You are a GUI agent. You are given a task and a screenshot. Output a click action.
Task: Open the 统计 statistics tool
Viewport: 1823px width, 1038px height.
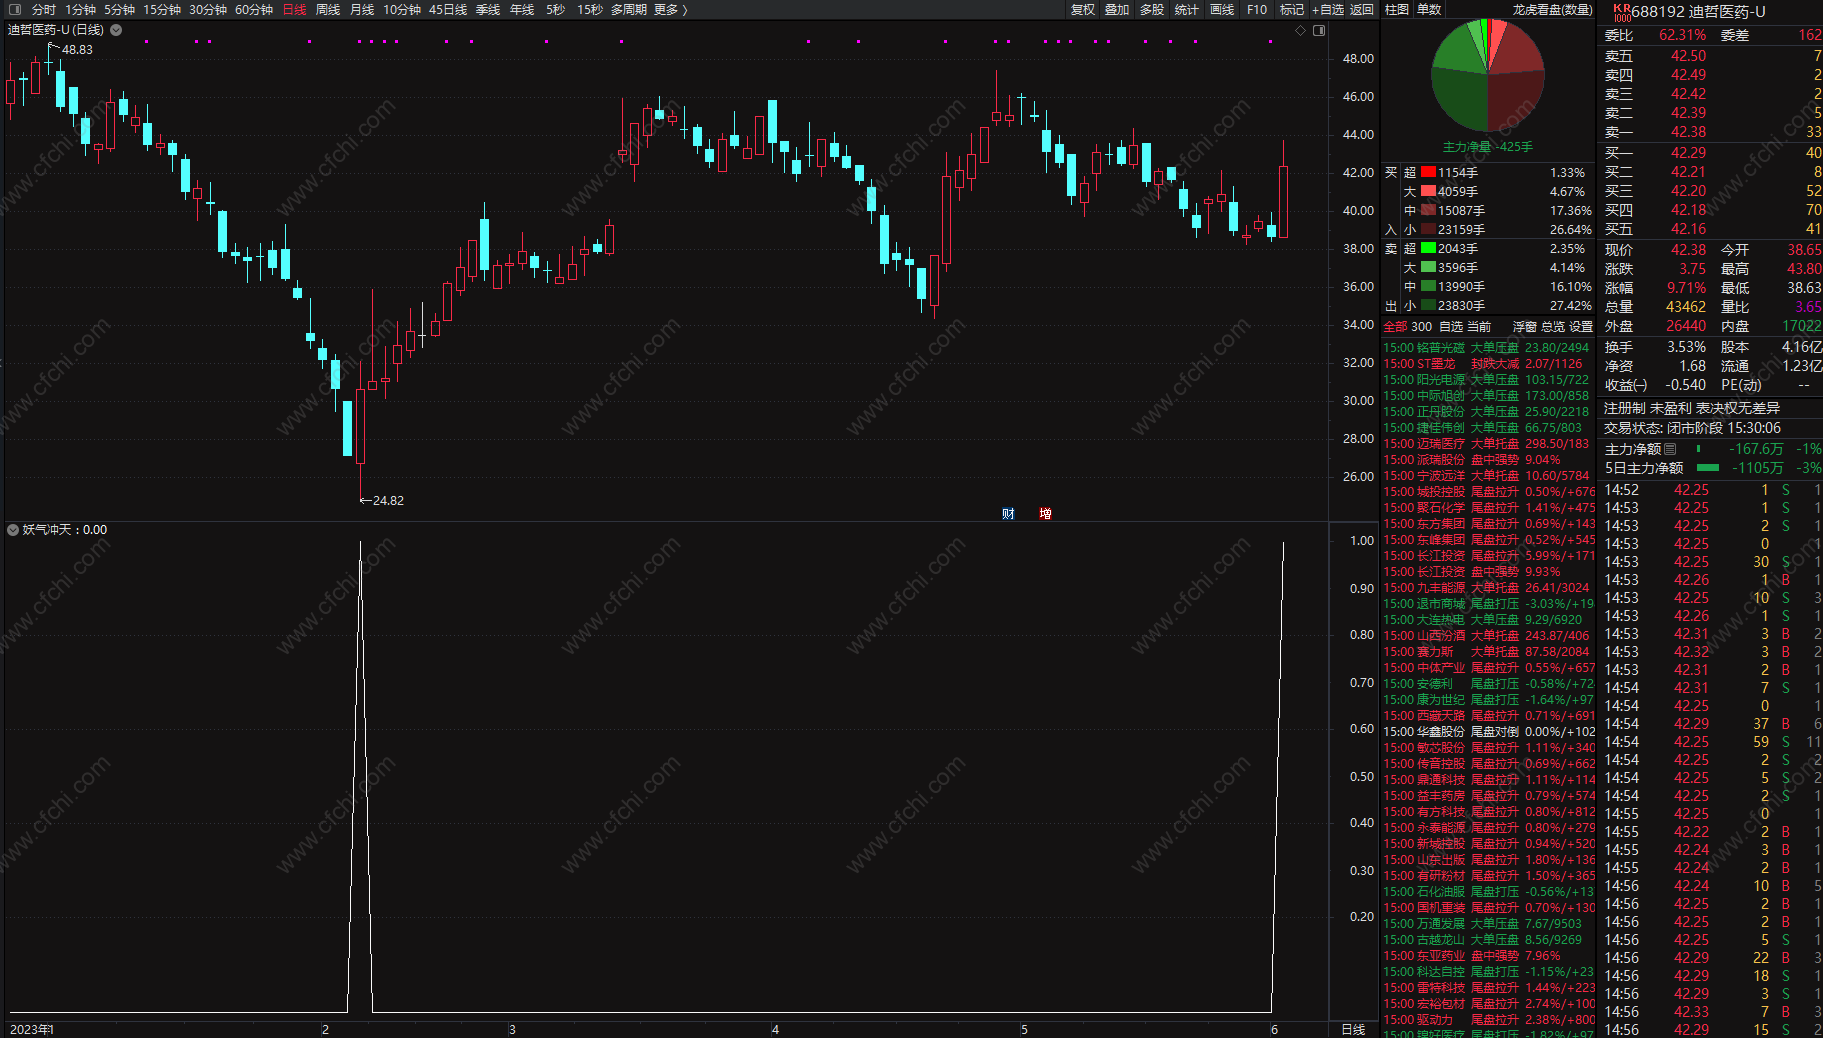pyautogui.click(x=1186, y=9)
